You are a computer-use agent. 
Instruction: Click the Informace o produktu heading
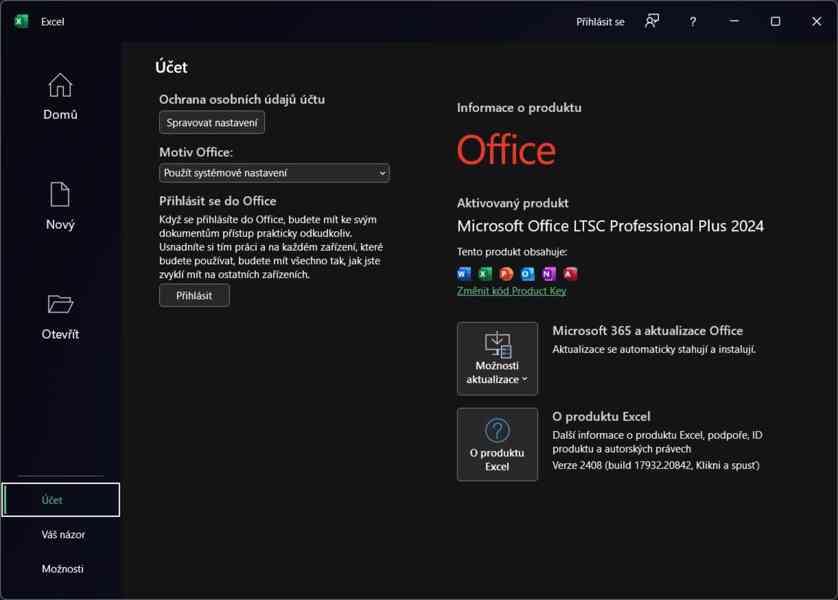(x=519, y=108)
